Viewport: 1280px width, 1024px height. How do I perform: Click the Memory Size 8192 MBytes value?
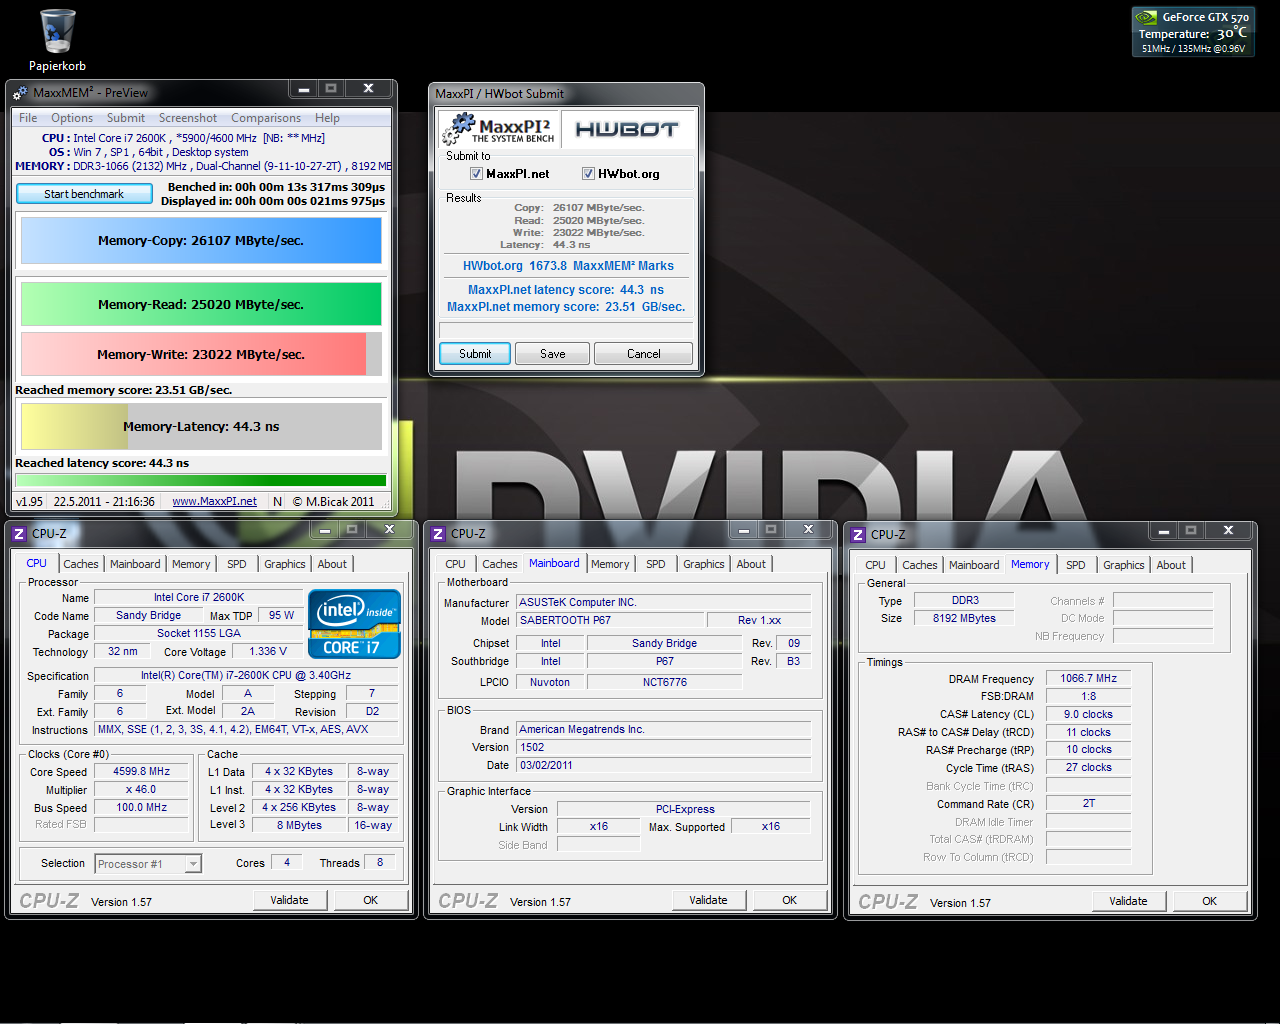pyautogui.click(x=964, y=619)
